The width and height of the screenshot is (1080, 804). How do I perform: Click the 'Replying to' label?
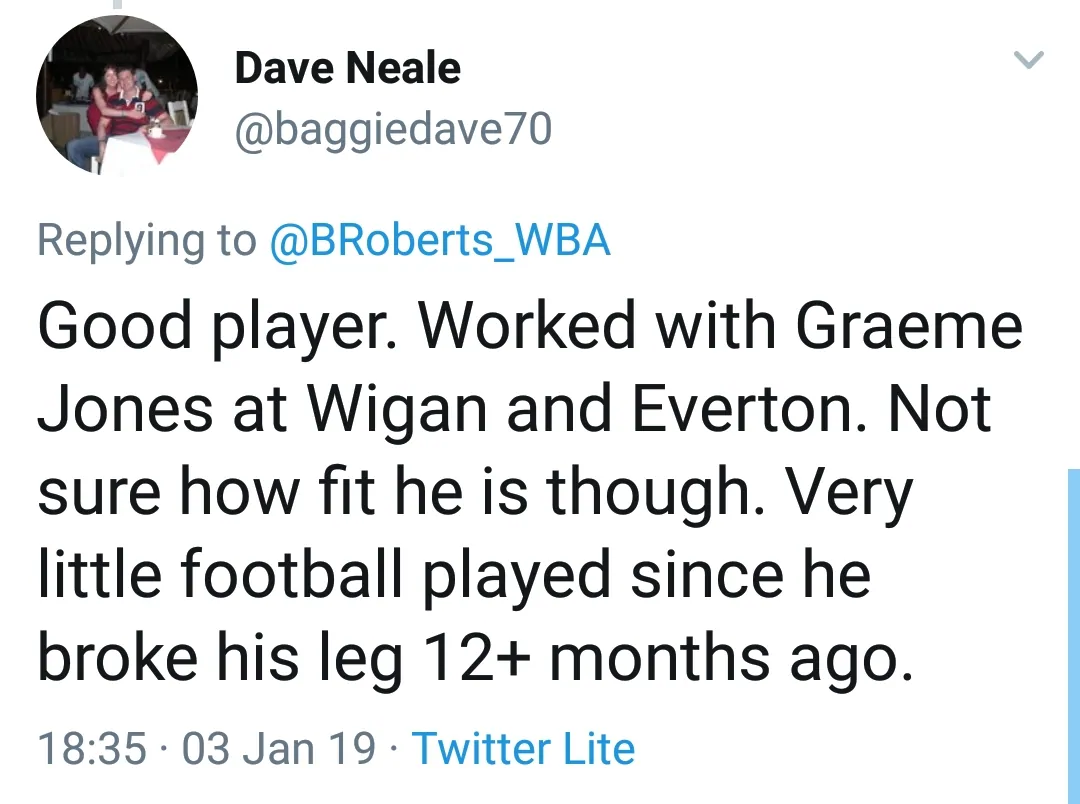[147, 240]
